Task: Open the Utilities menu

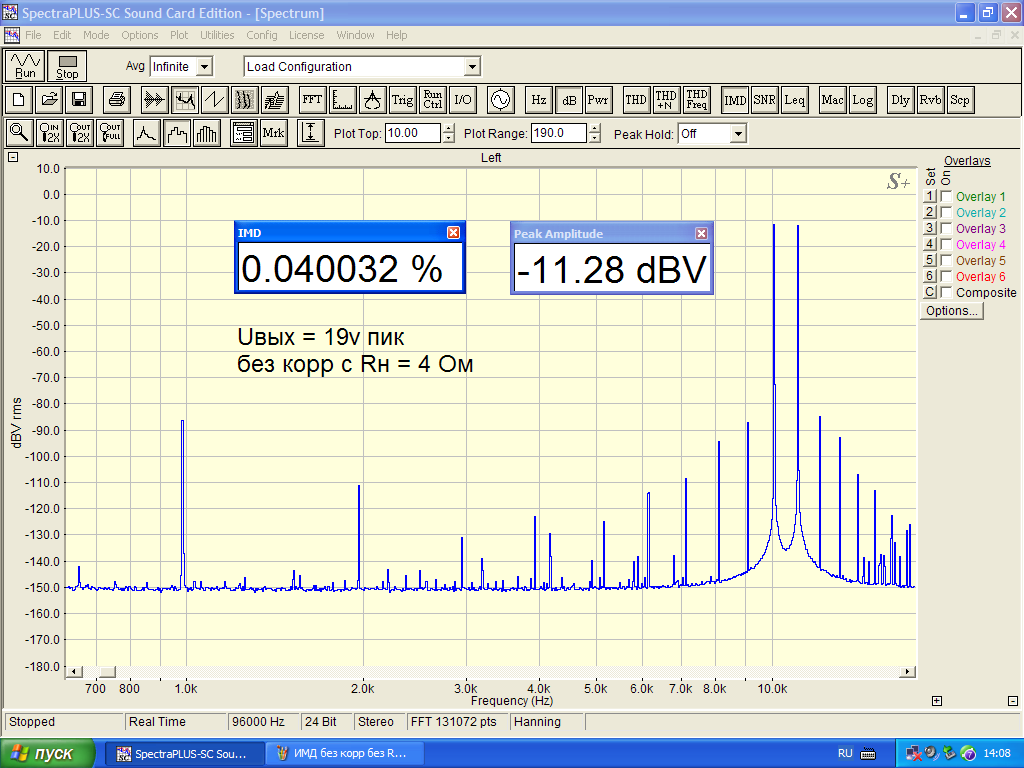Action: tap(217, 35)
